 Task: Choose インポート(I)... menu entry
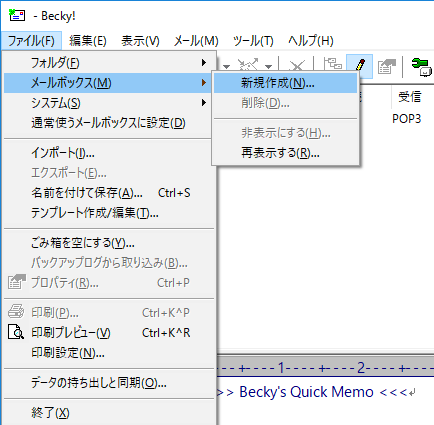click(108, 153)
